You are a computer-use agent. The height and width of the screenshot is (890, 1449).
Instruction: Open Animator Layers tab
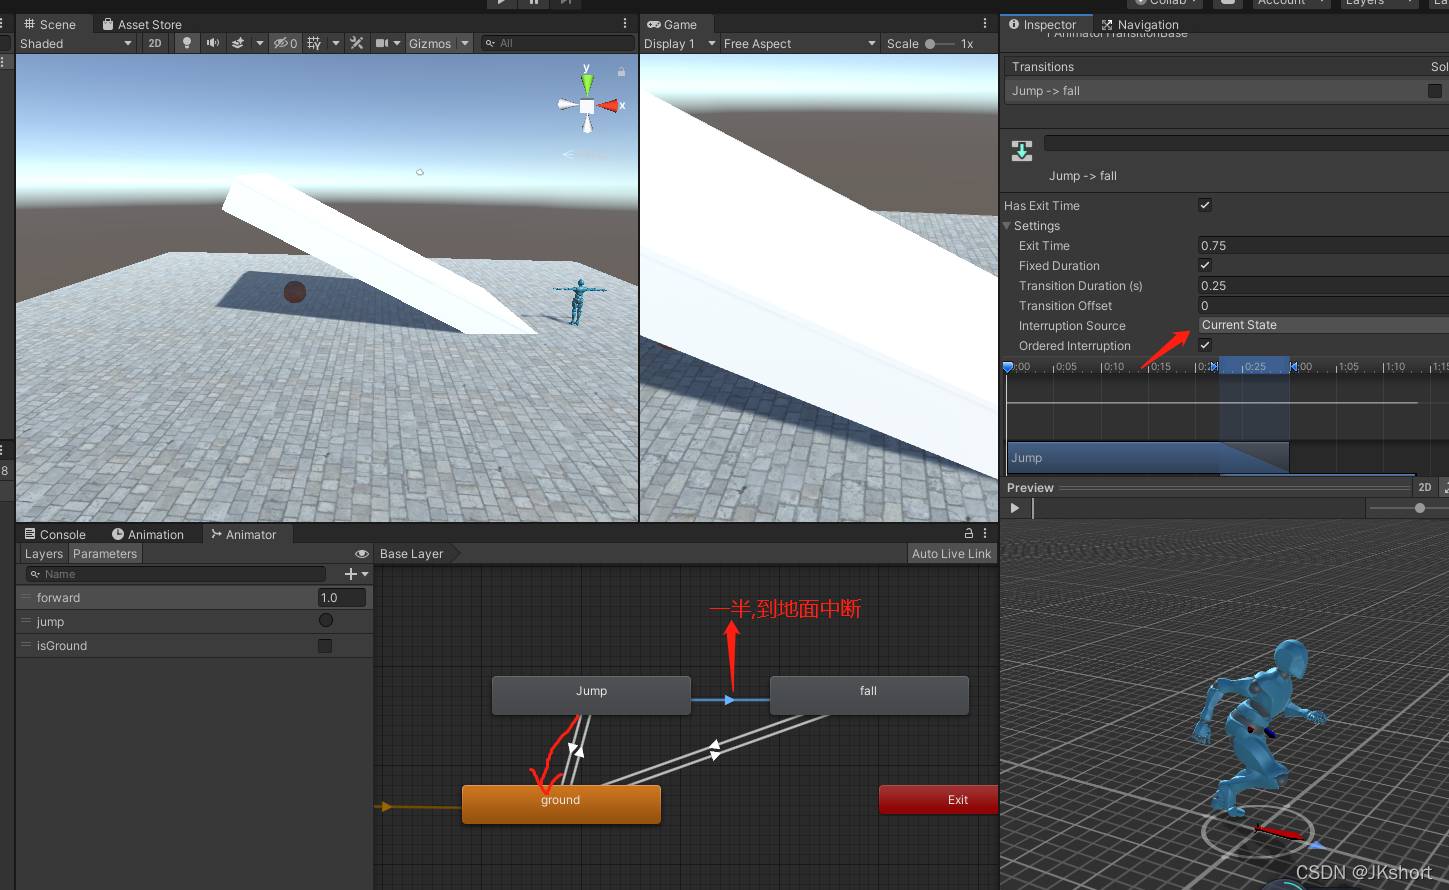[x=44, y=554]
